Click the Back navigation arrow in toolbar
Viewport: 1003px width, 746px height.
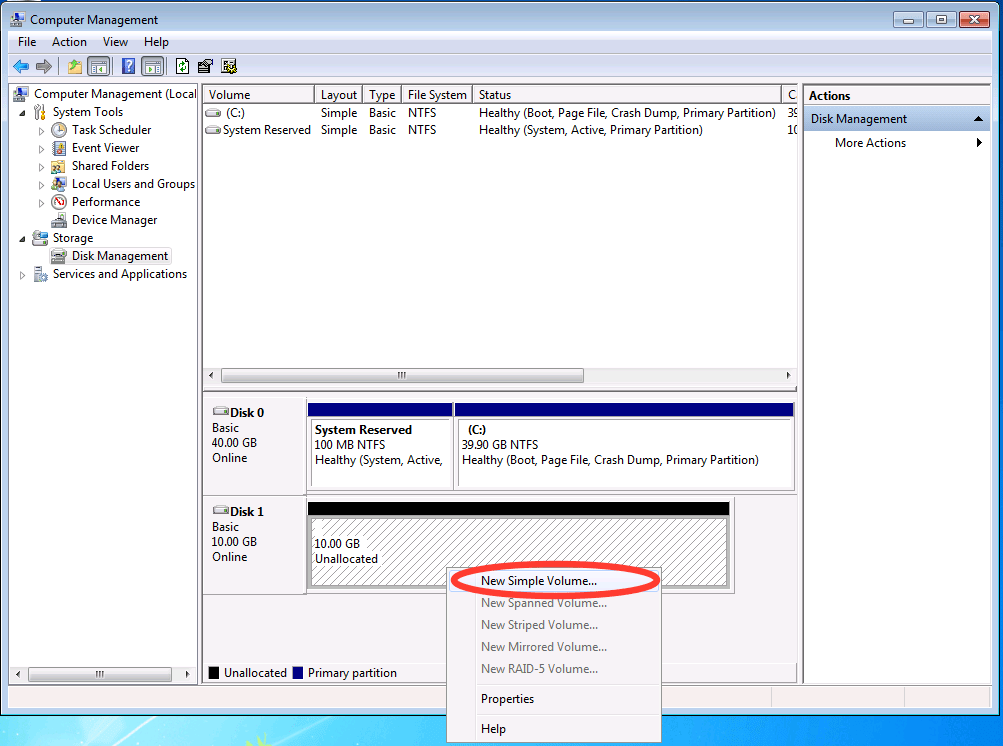pyautogui.click(x=21, y=66)
